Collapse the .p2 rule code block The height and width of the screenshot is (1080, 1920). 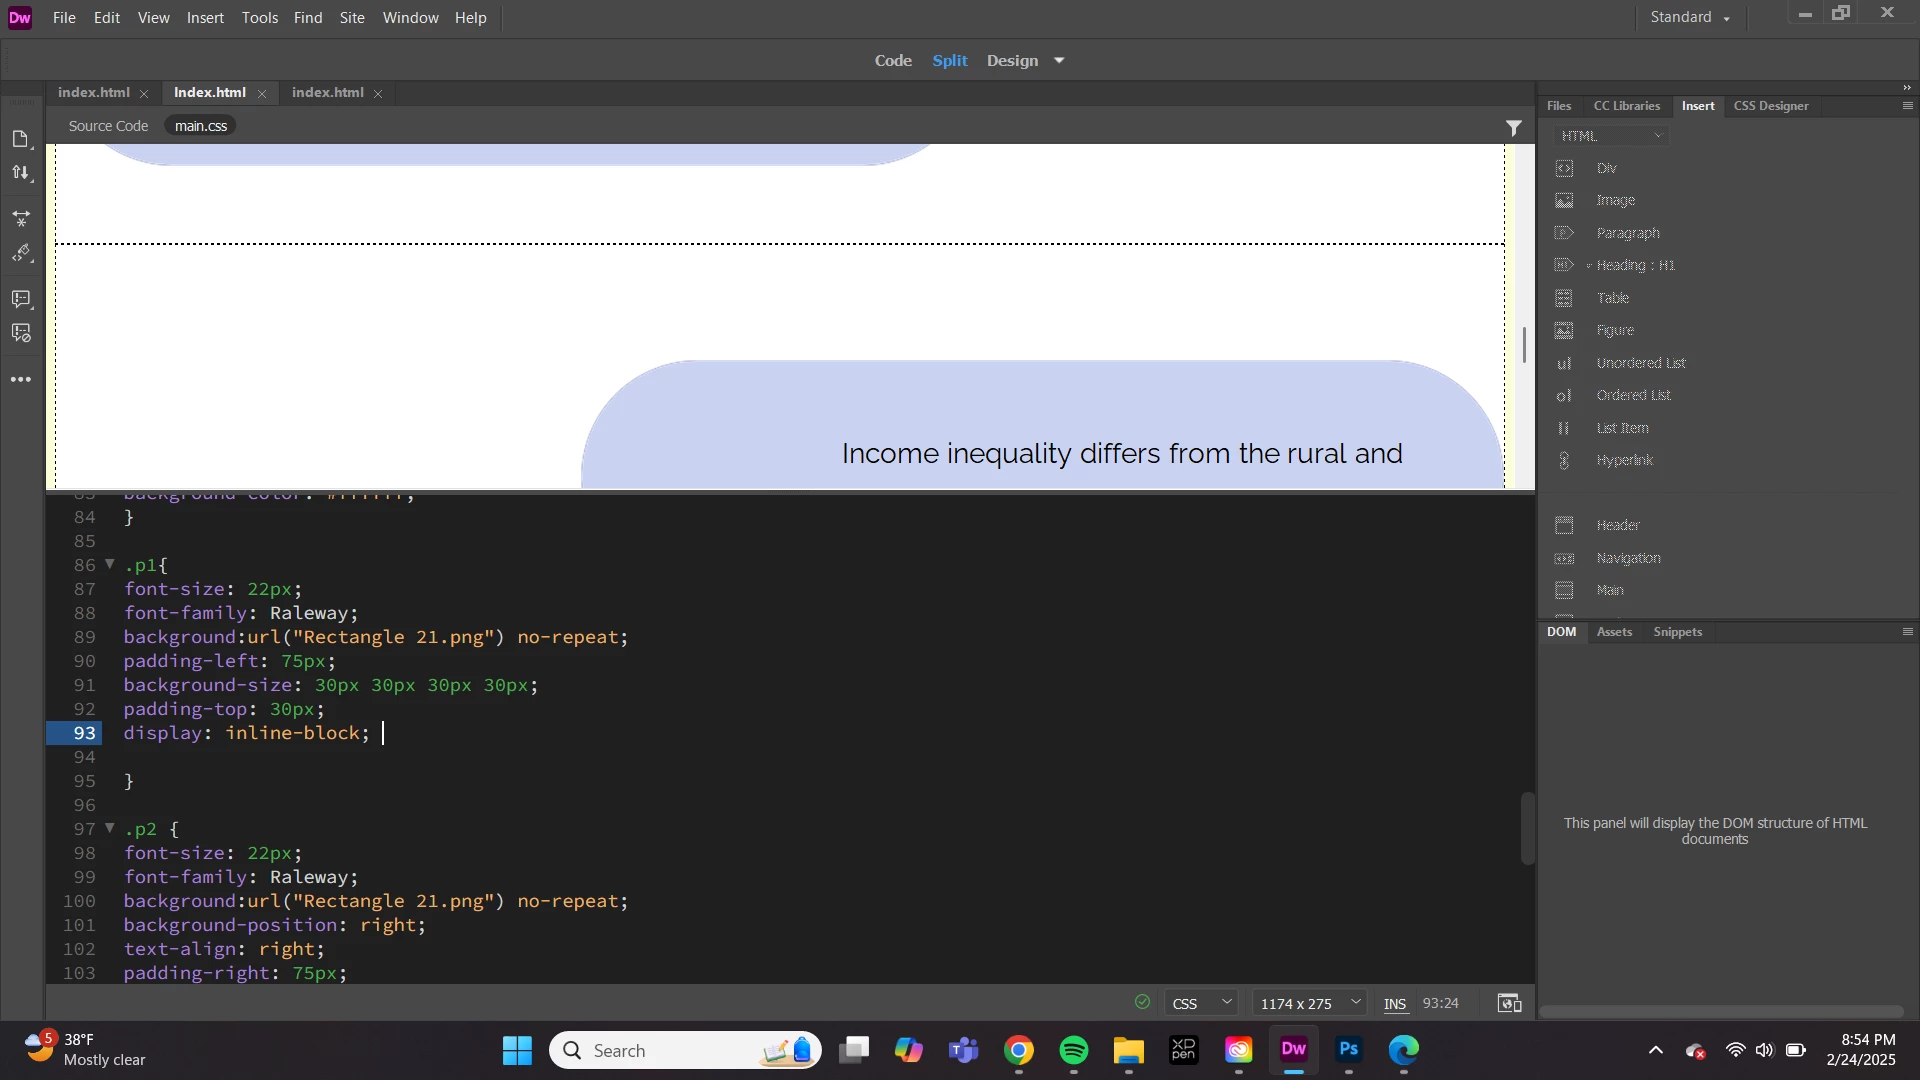[110, 829]
